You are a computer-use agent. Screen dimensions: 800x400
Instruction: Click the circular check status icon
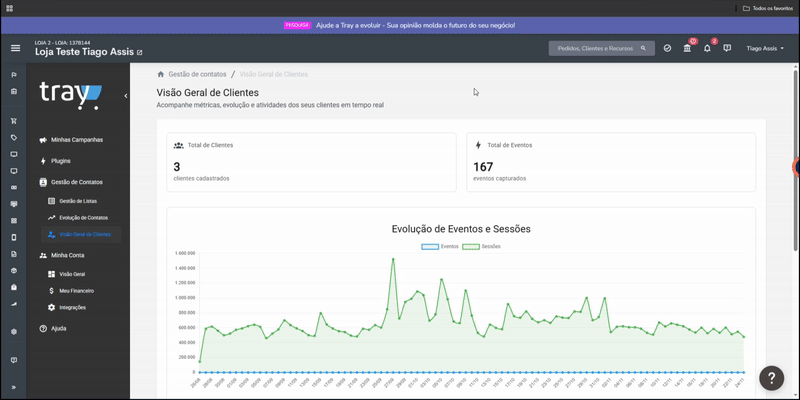(667, 48)
